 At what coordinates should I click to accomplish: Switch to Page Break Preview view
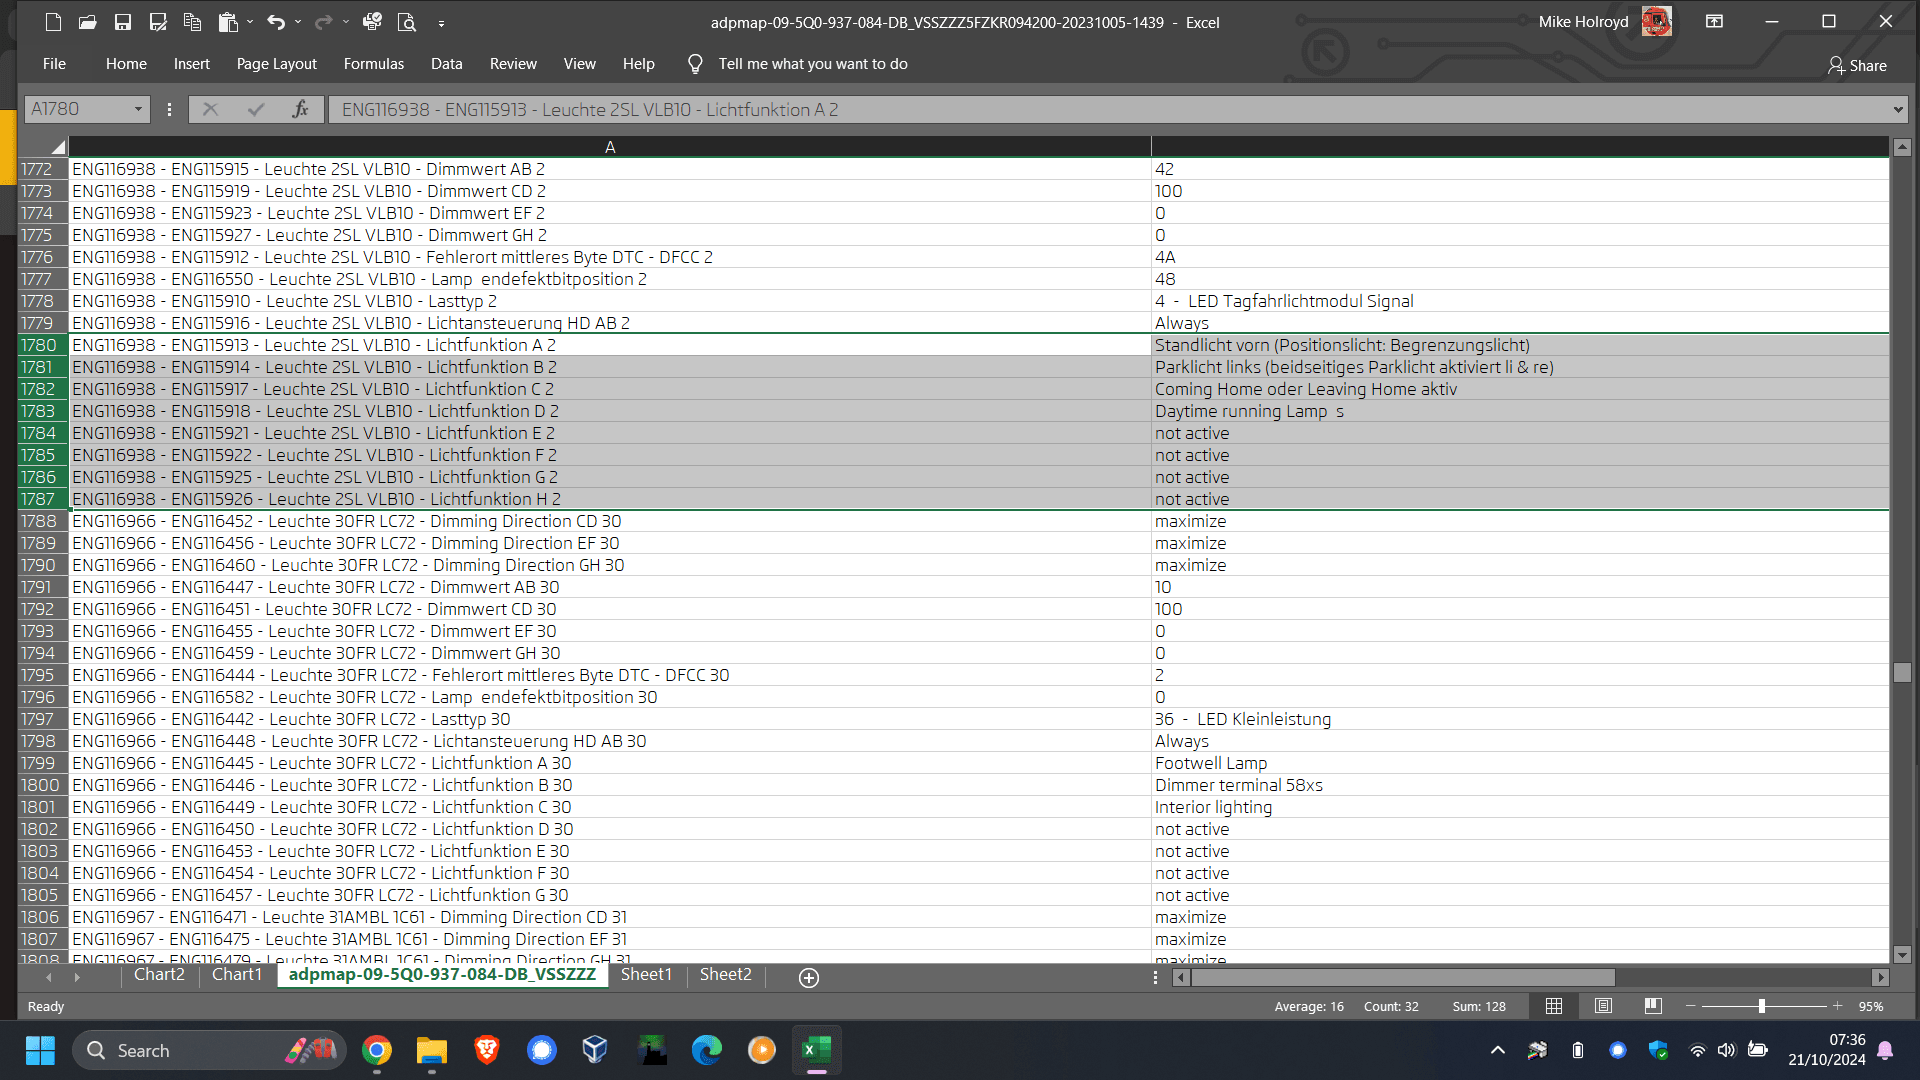click(x=1652, y=1006)
